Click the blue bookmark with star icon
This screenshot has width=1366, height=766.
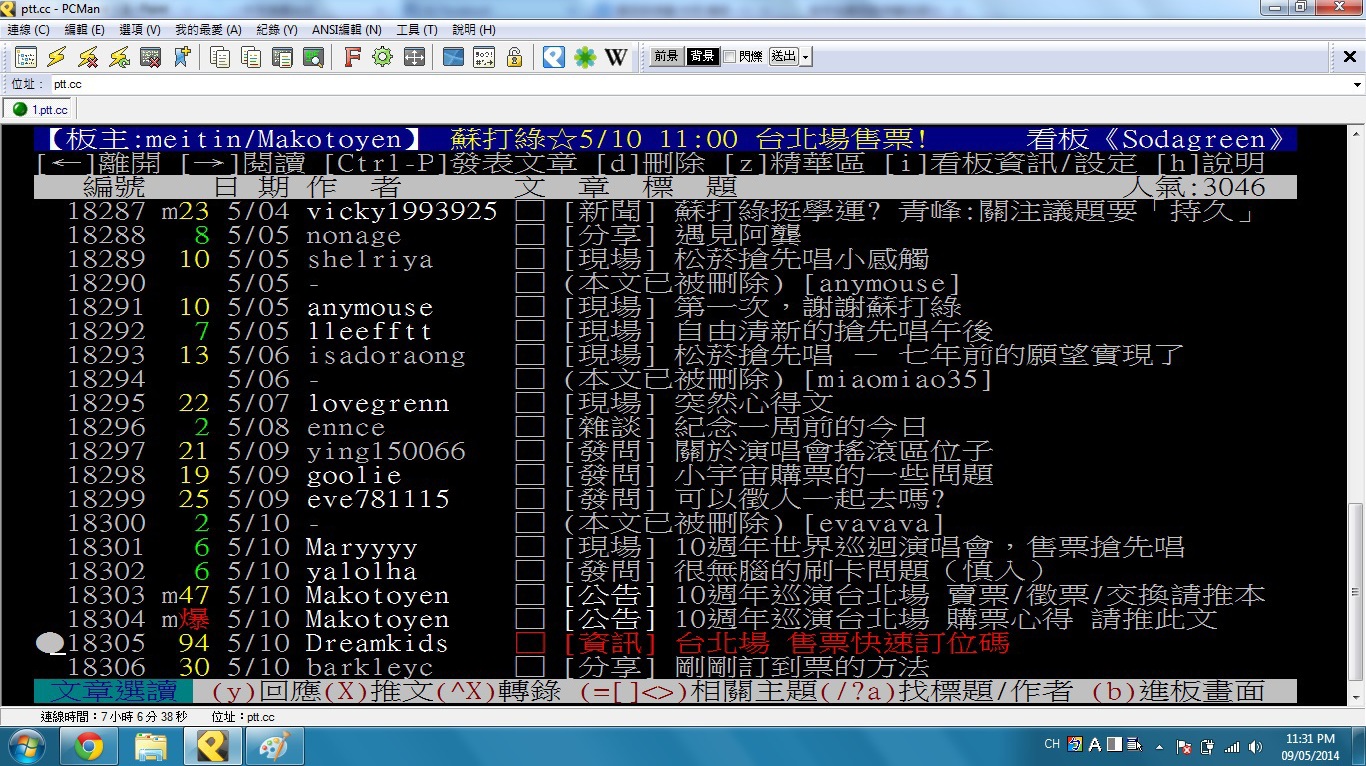(x=182, y=57)
